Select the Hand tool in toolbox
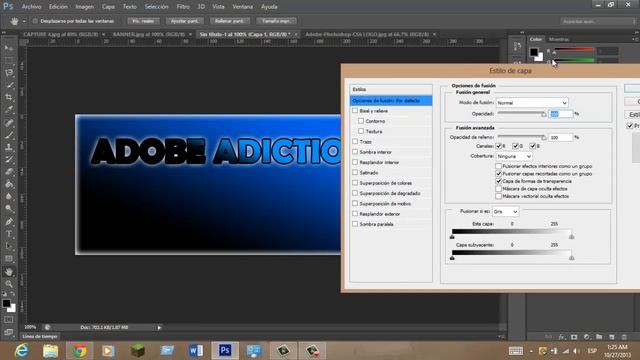The image size is (640, 360). (x=9, y=271)
